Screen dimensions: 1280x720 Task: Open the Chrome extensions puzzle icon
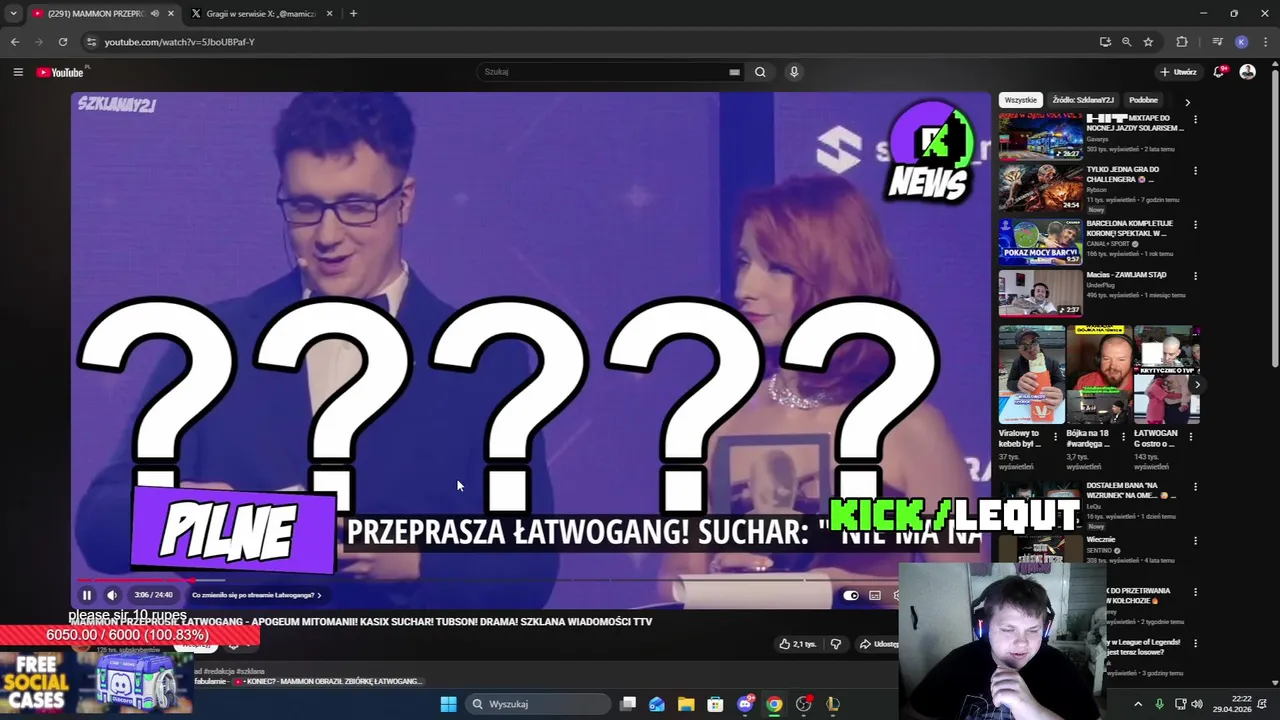[x=1182, y=42]
